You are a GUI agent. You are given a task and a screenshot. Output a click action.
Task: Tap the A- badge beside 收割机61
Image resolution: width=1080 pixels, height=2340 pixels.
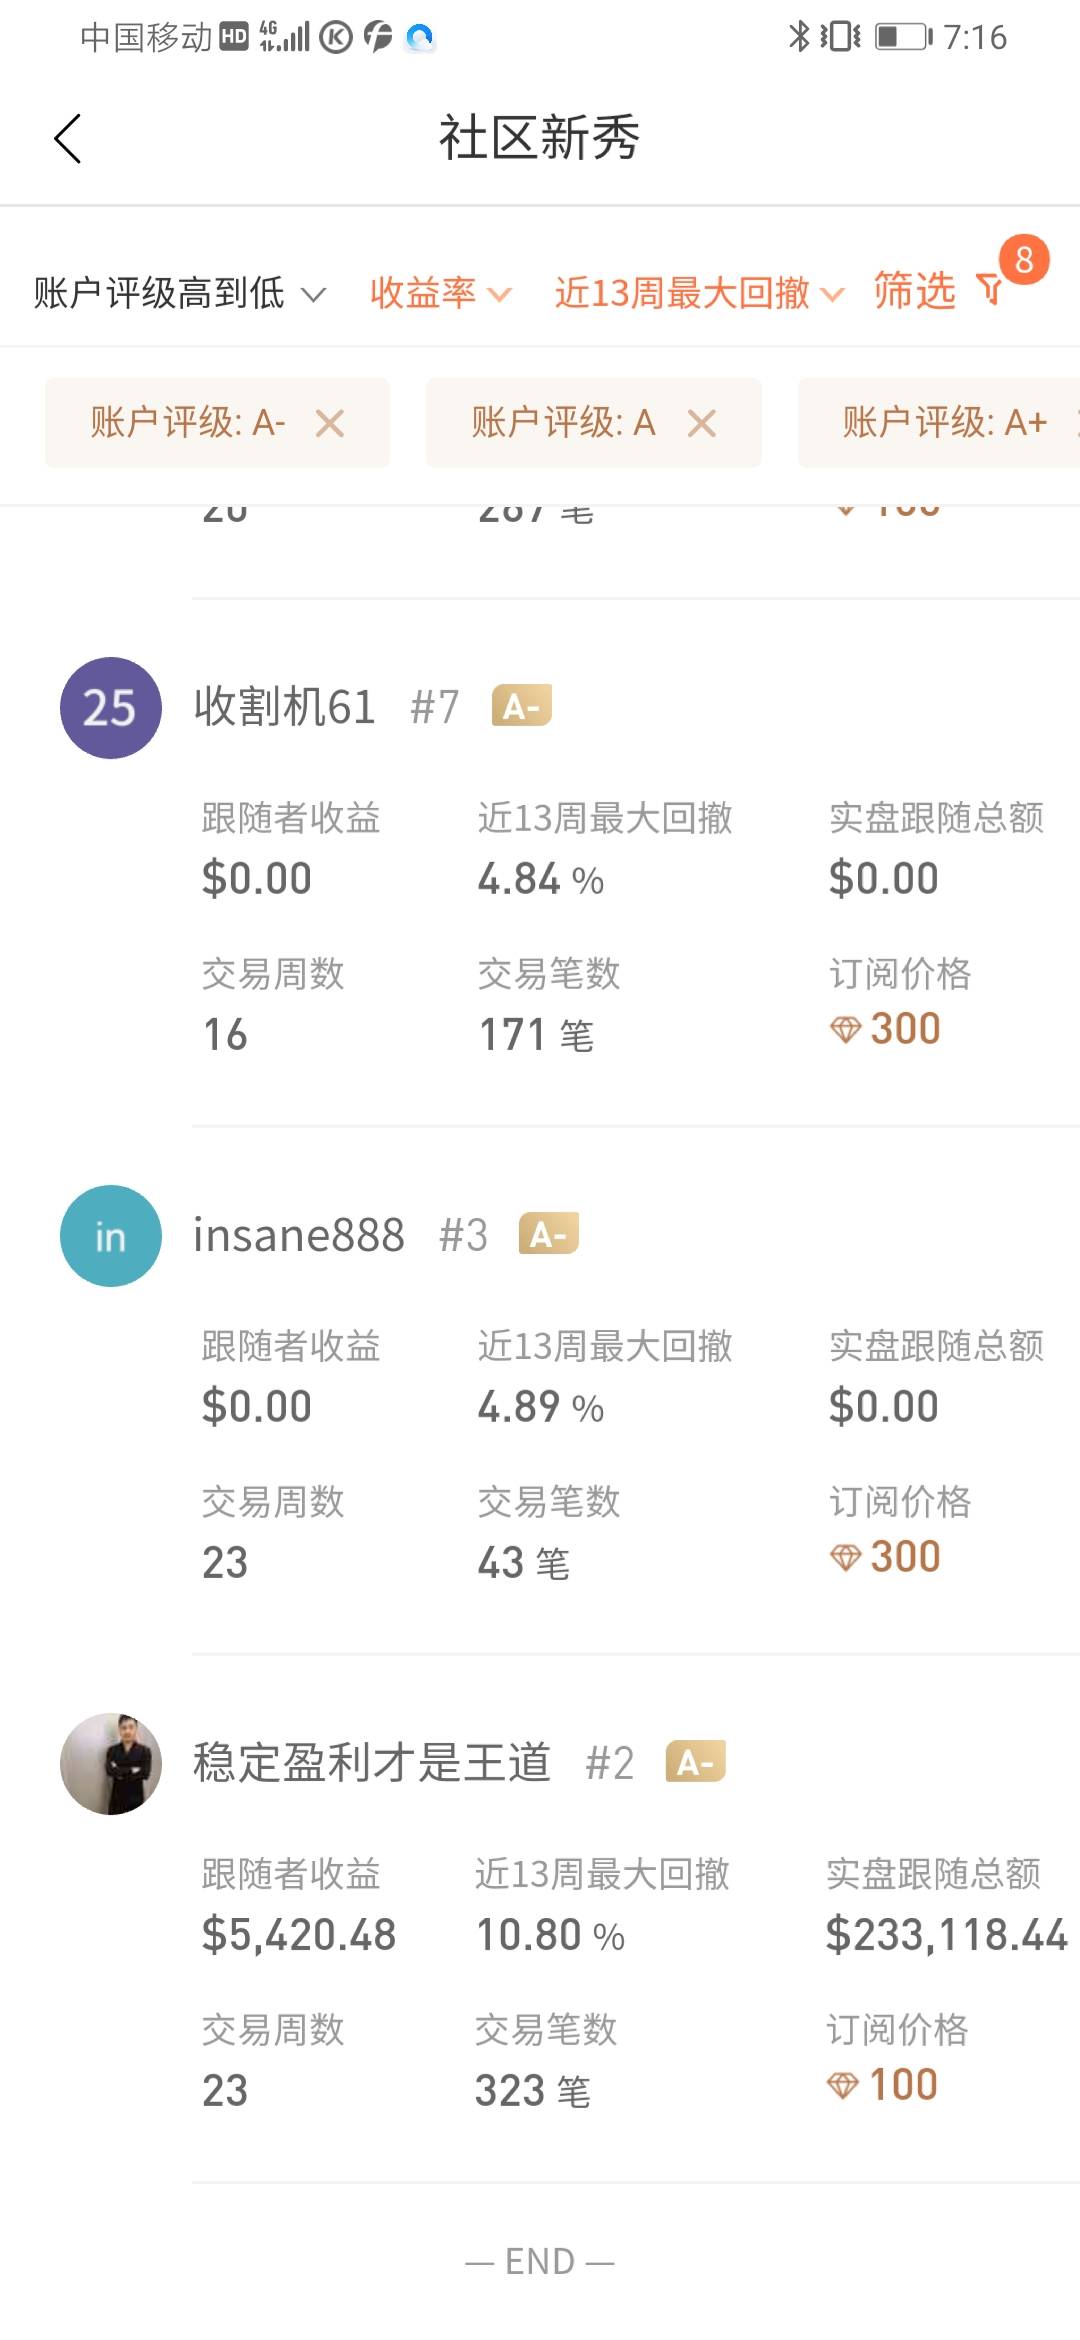(x=521, y=706)
